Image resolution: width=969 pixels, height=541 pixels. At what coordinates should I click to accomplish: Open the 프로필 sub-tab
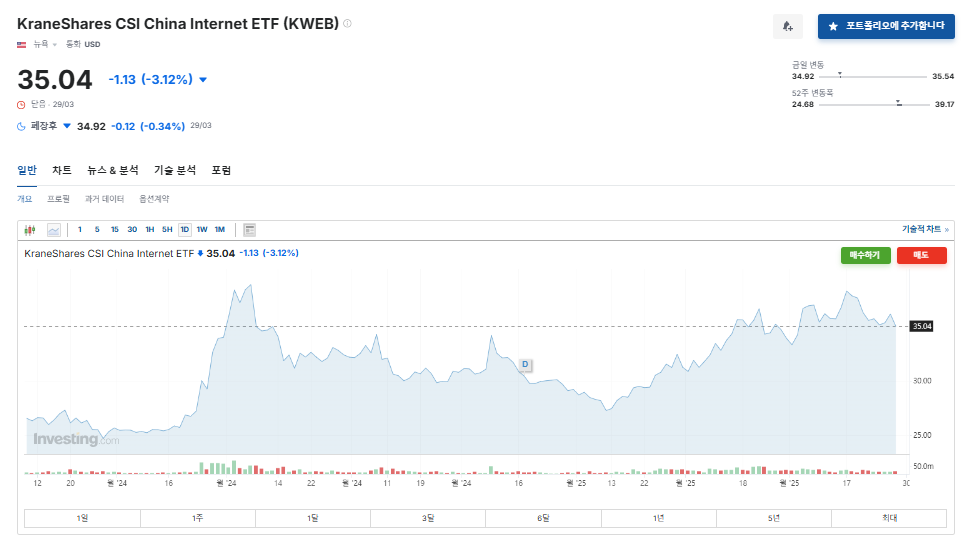click(58, 199)
